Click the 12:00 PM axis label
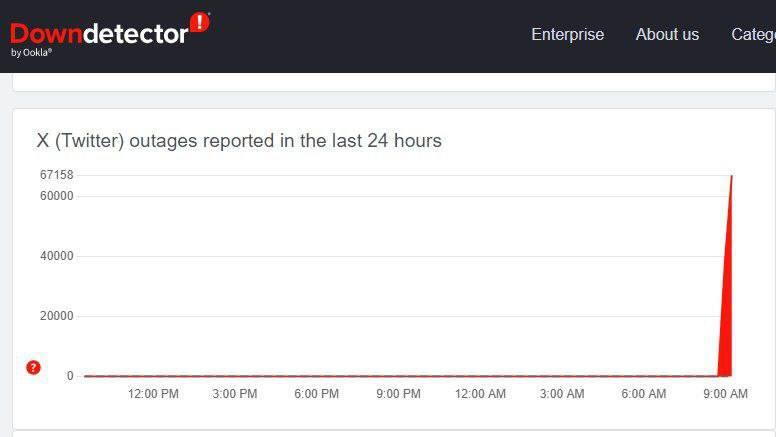This screenshot has height=437, width=776. coord(153,394)
